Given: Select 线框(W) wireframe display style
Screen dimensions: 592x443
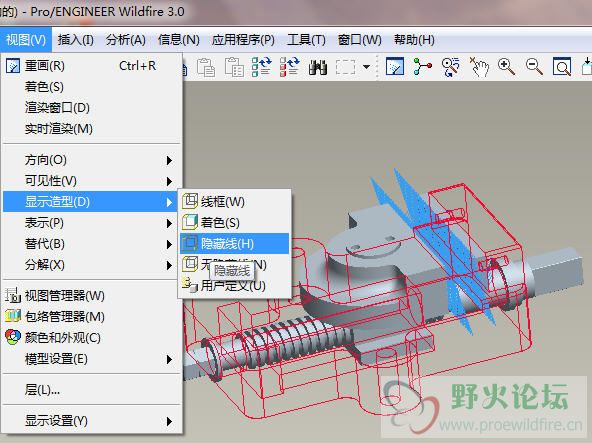Looking at the screenshot, I should click(x=234, y=202).
